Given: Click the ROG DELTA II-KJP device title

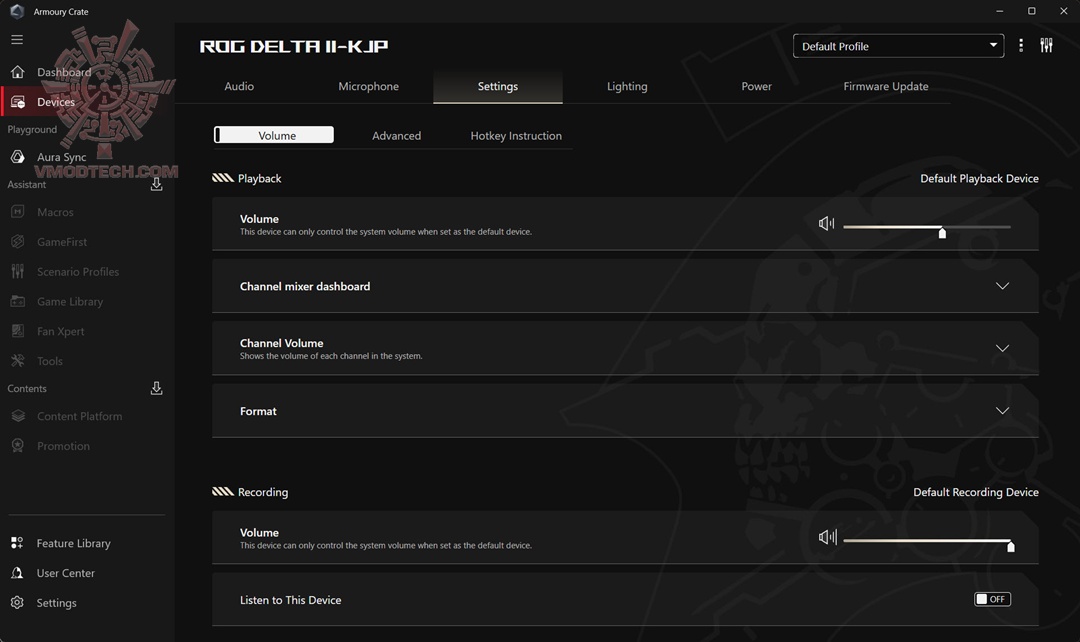Looking at the screenshot, I should 294,46.
